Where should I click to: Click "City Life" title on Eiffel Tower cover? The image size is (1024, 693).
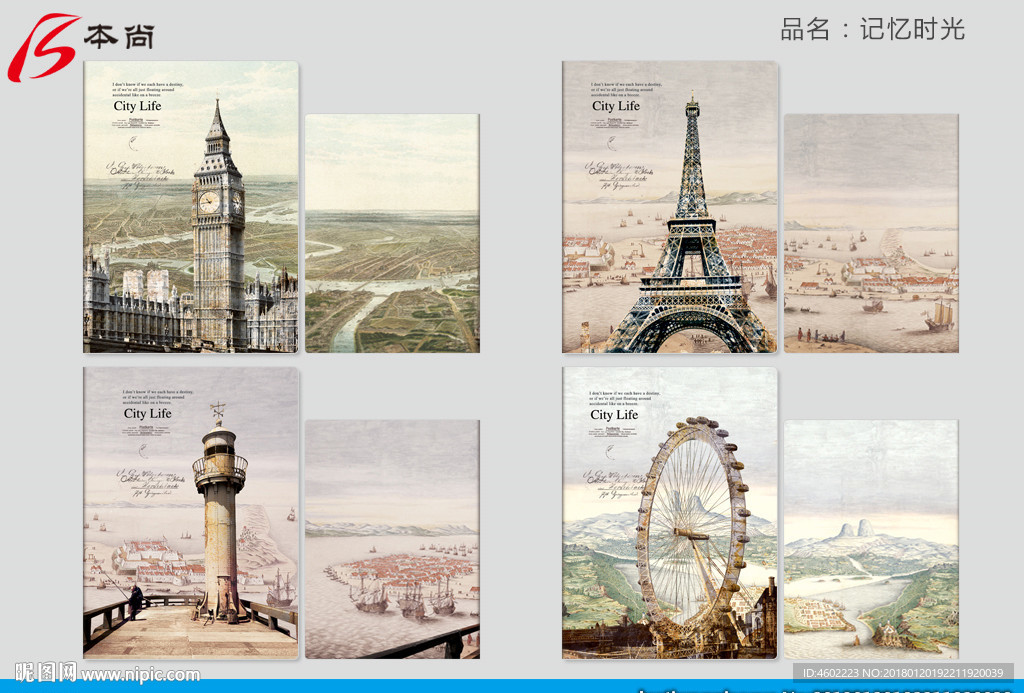pos(616,106)
